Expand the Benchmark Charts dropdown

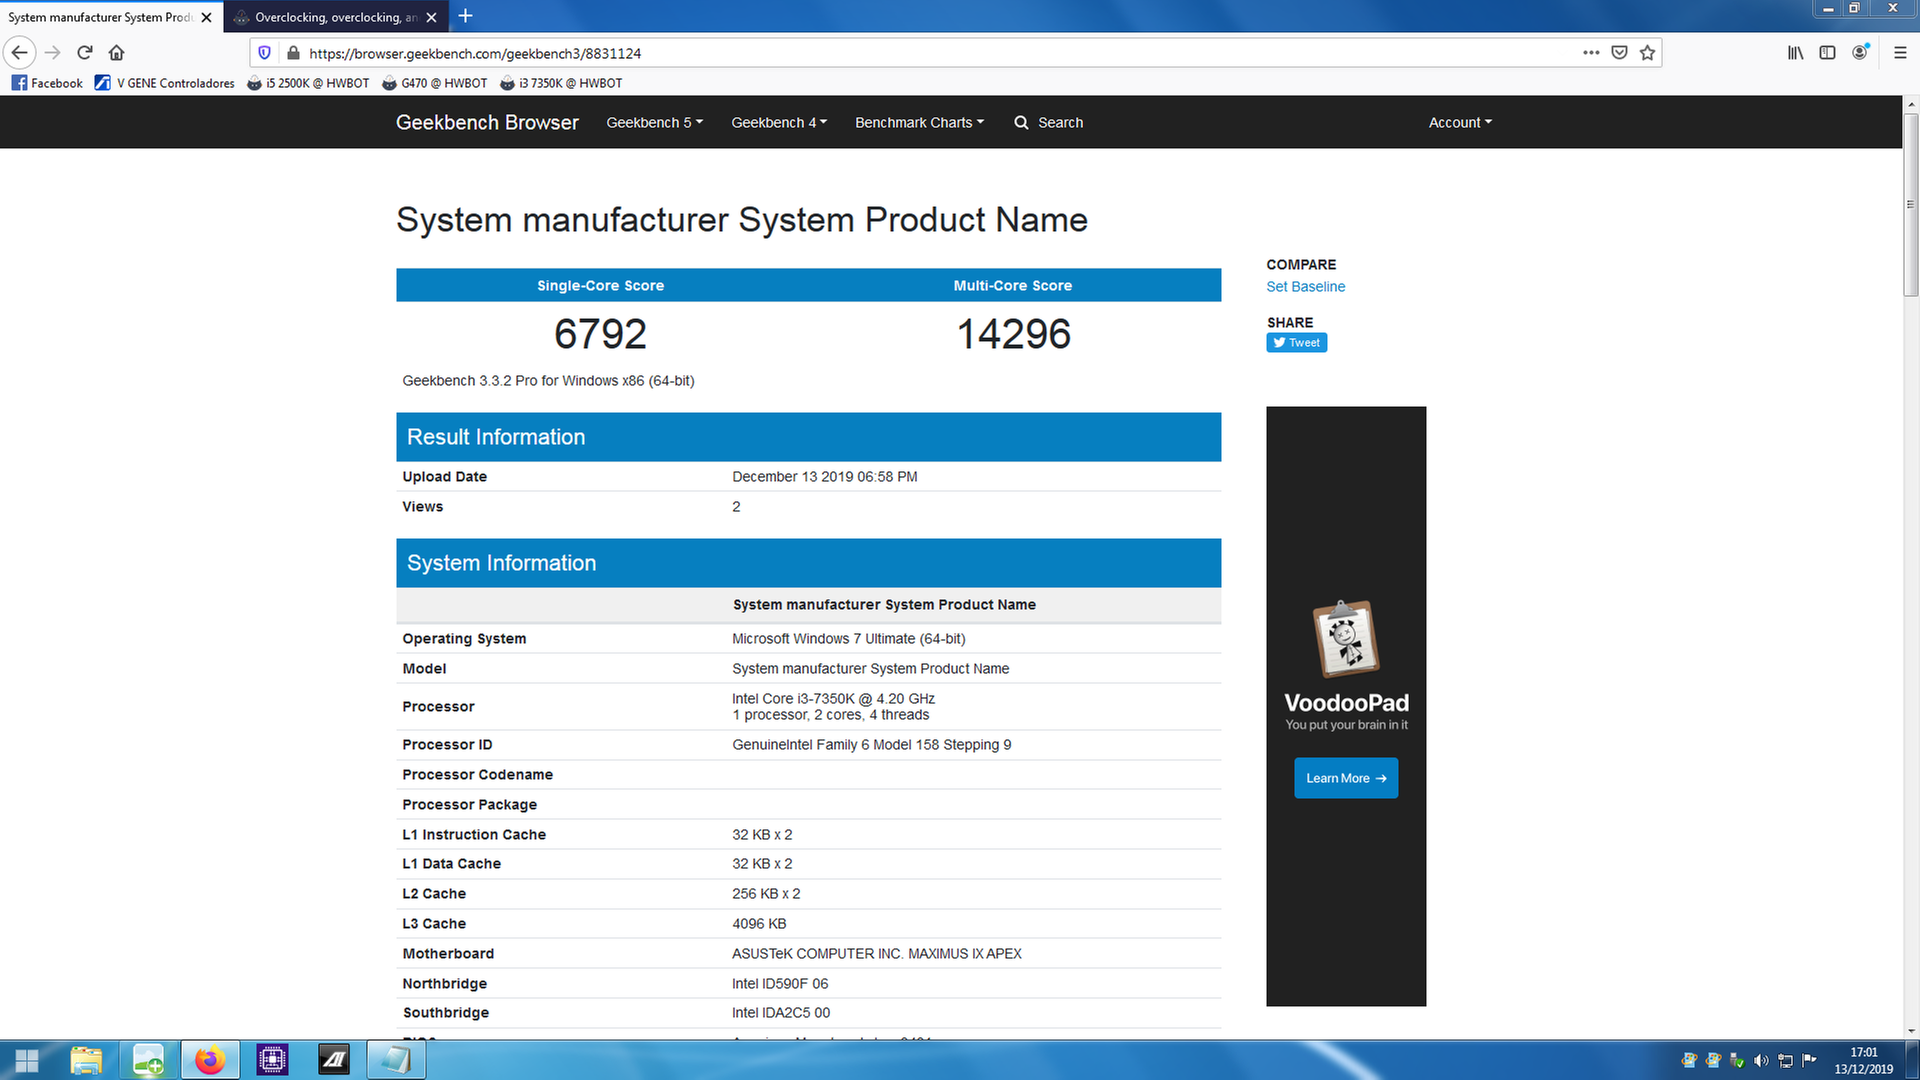tap(919, 122)
